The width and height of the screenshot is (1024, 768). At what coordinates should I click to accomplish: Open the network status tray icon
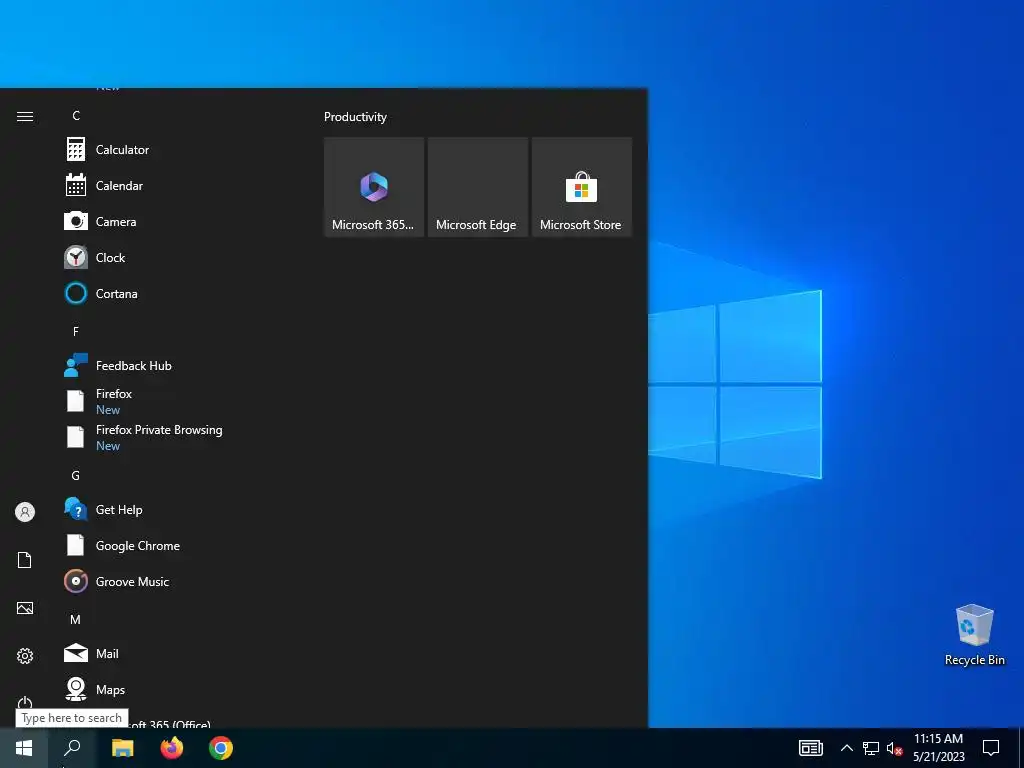tap(871, 748)
